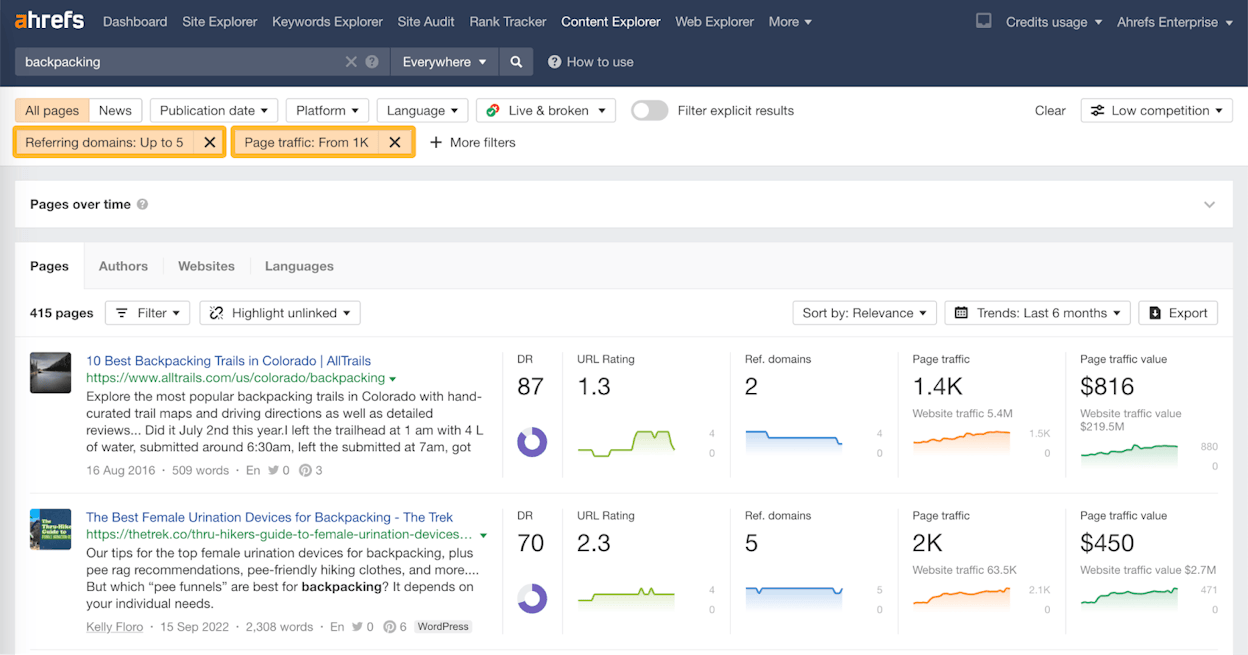Open 10 Best Backpacking Trails in Colorado link
Image resolution: width=1248 pixels, height=655 pixels.
228,361
